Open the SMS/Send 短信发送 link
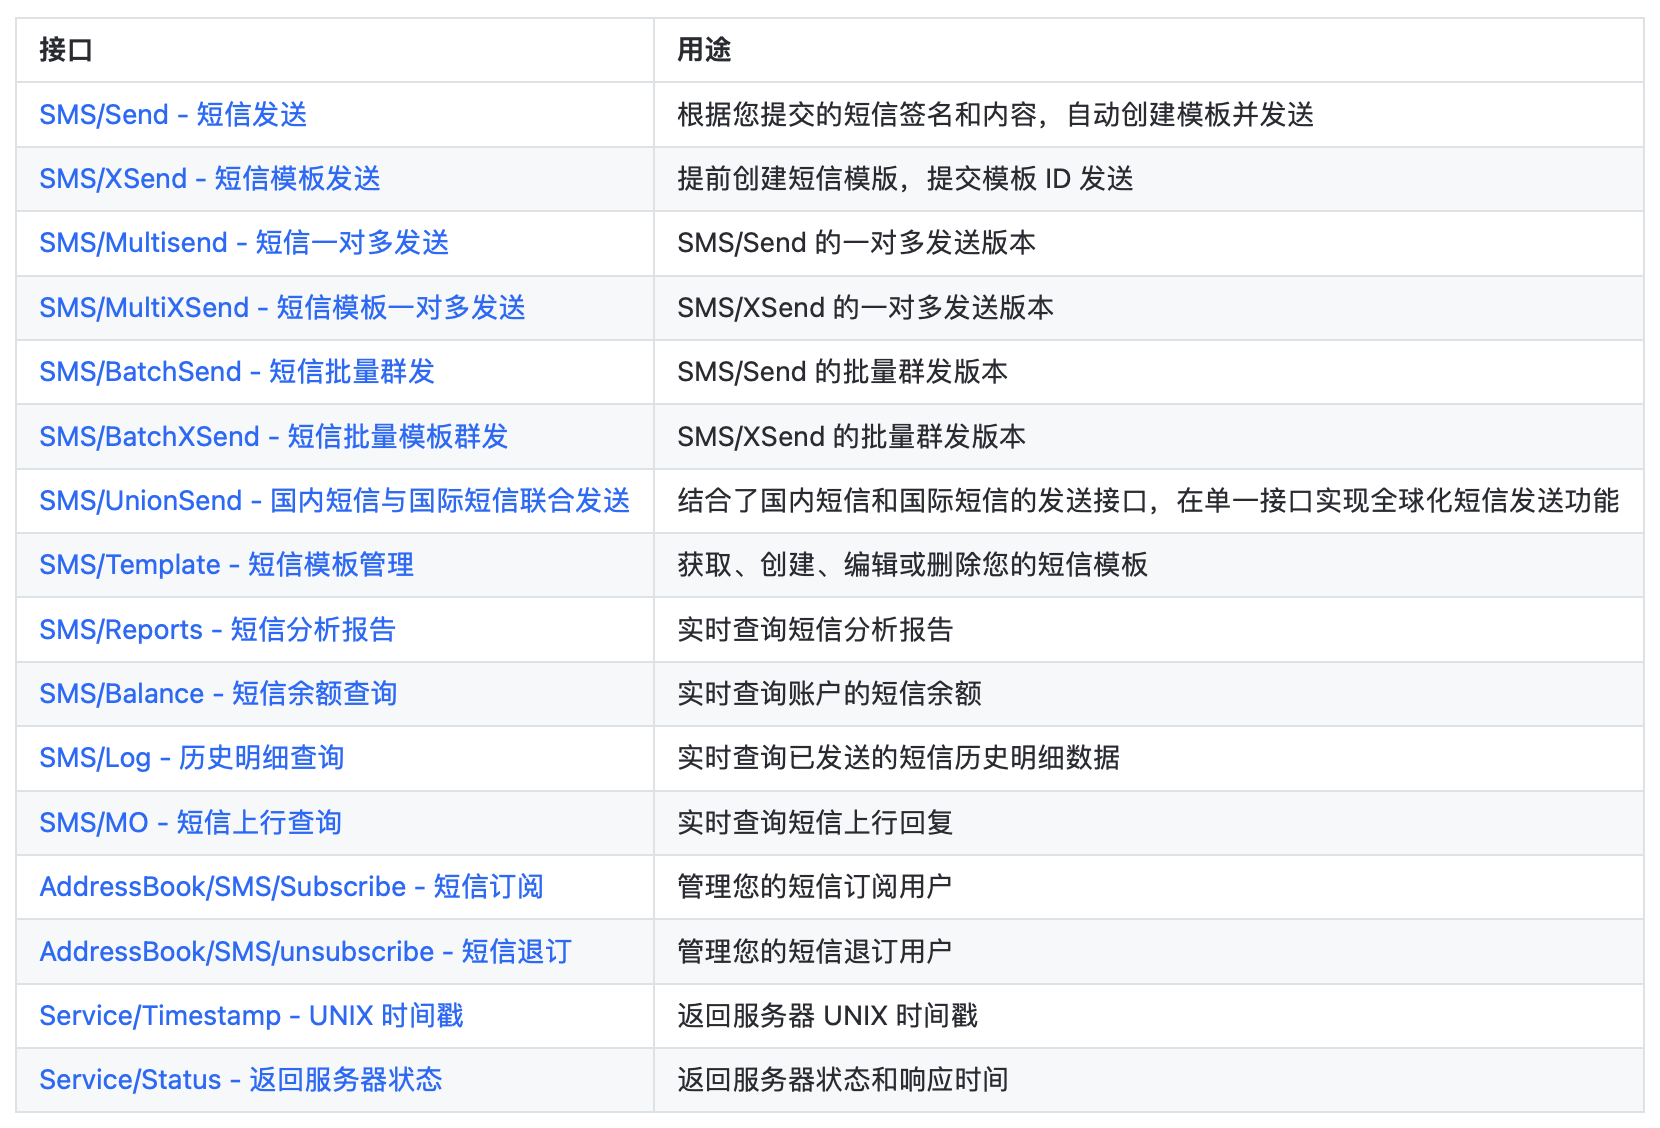 tap(173, 115)
